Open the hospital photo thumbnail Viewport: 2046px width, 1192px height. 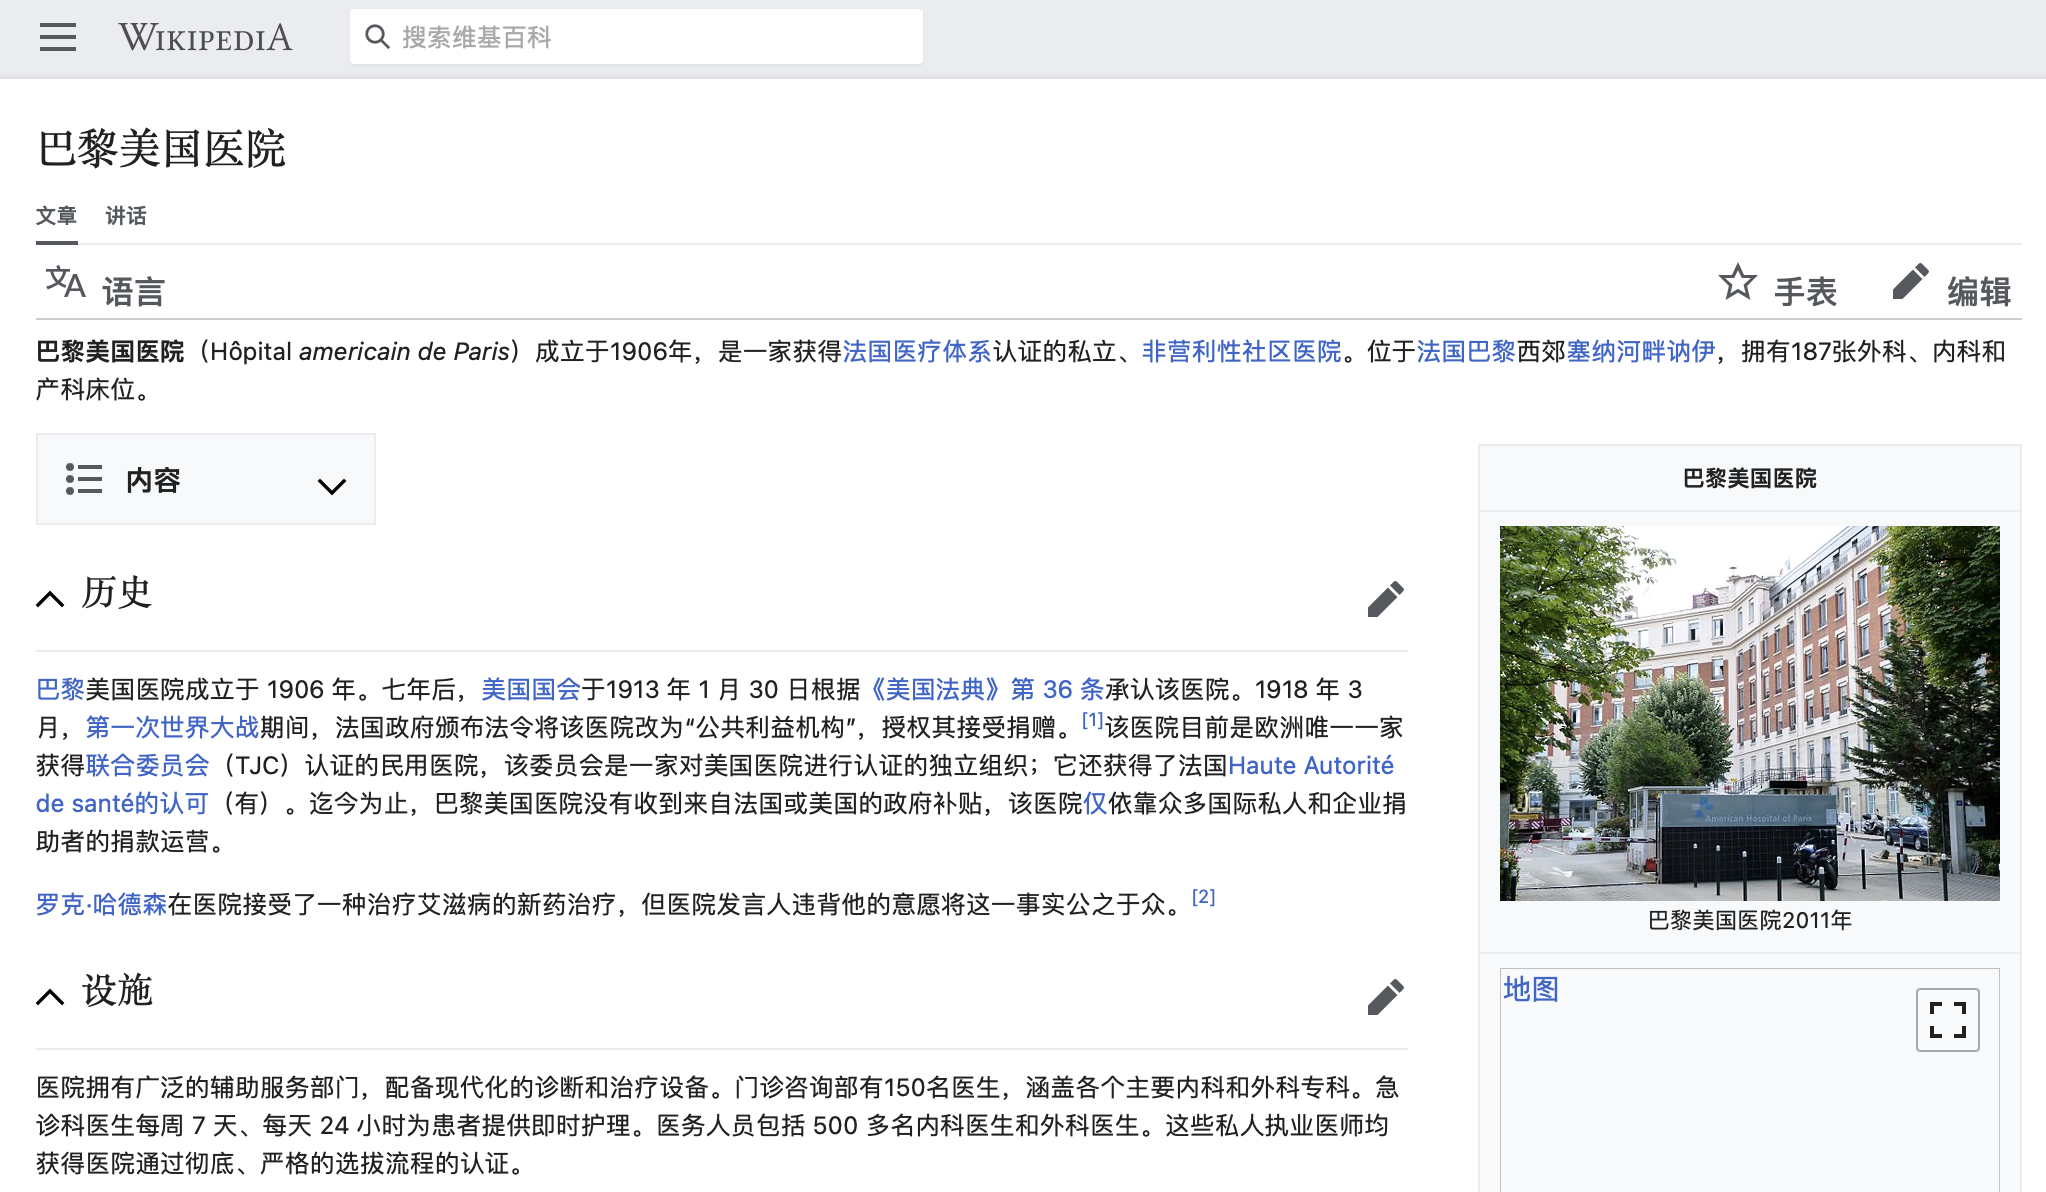pos(1749,713)
